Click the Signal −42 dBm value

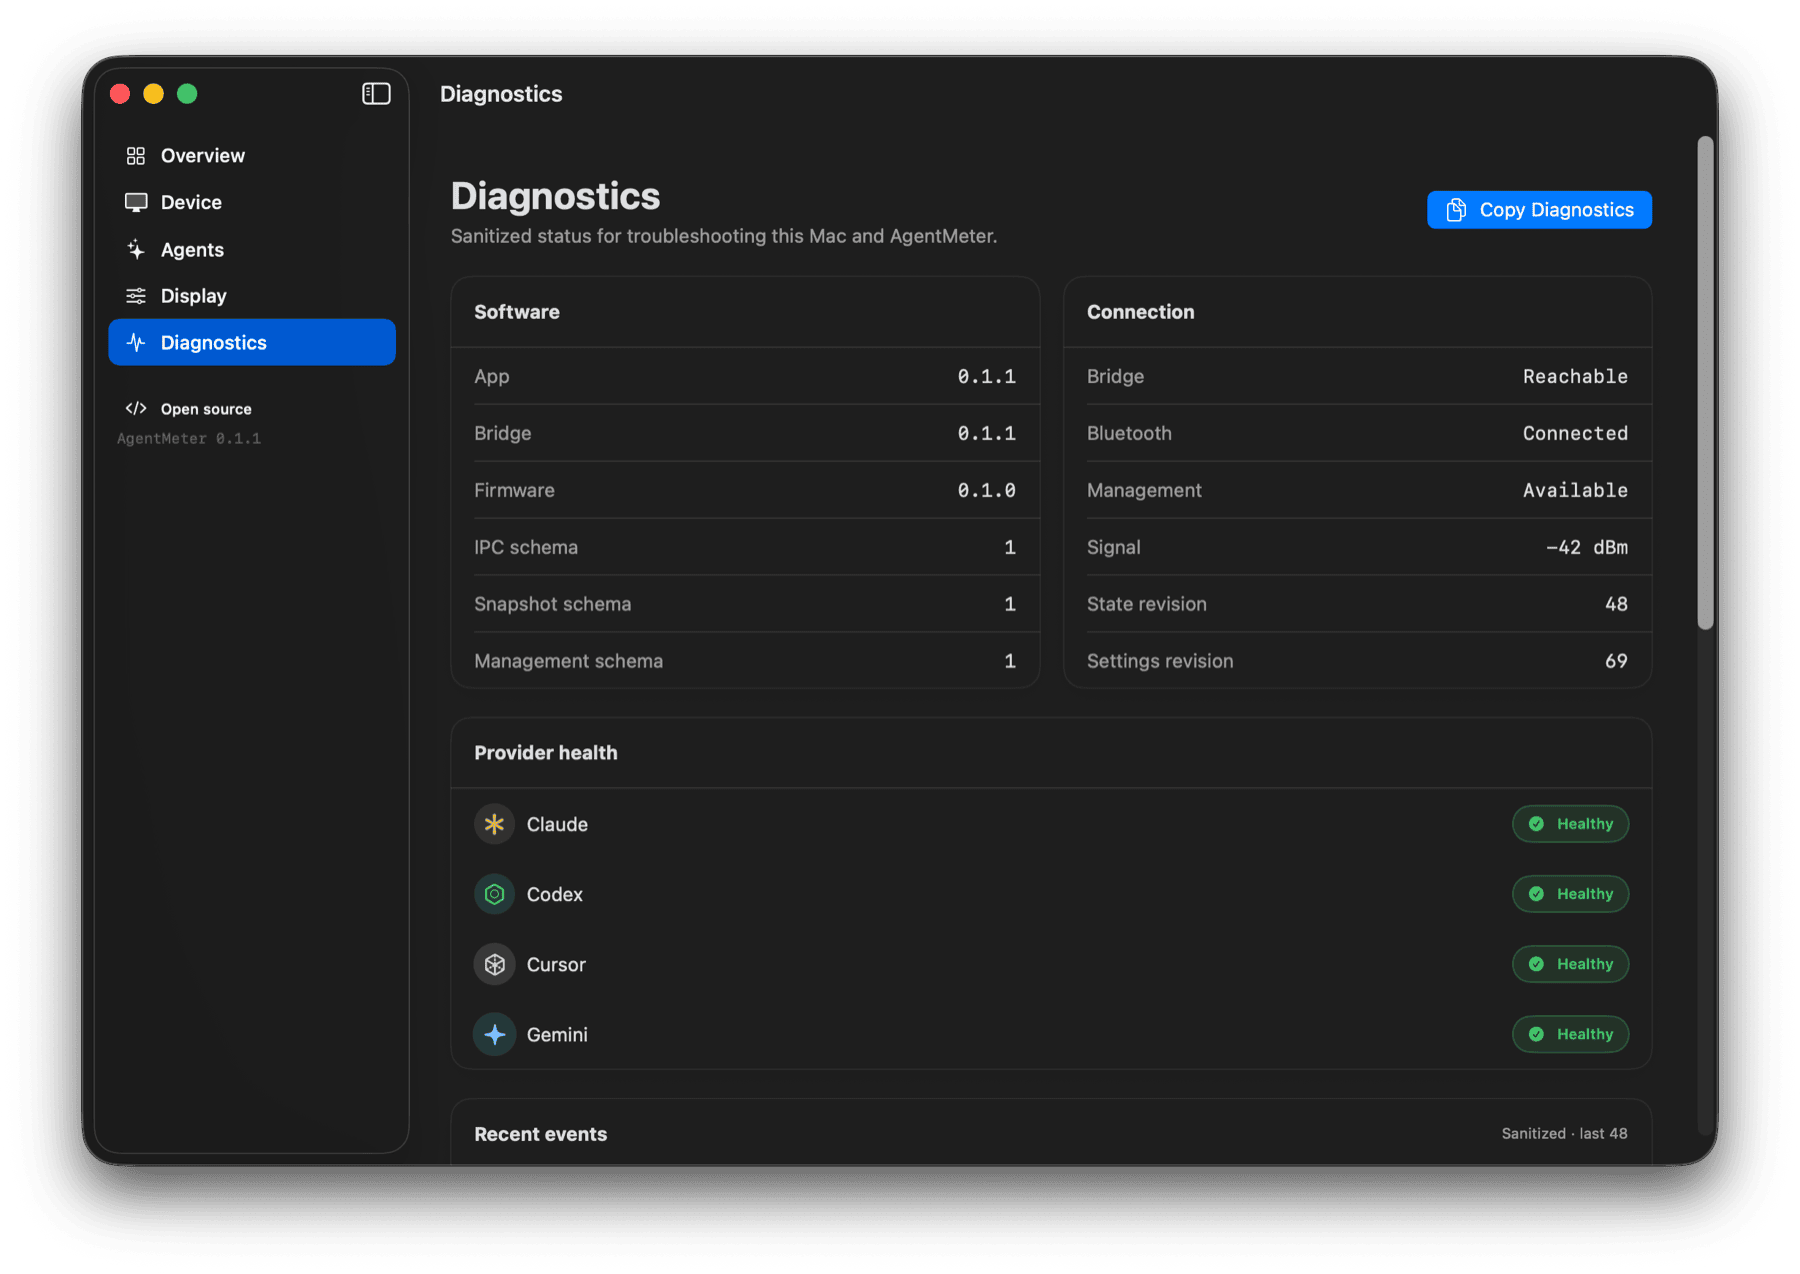[1587, 547]
